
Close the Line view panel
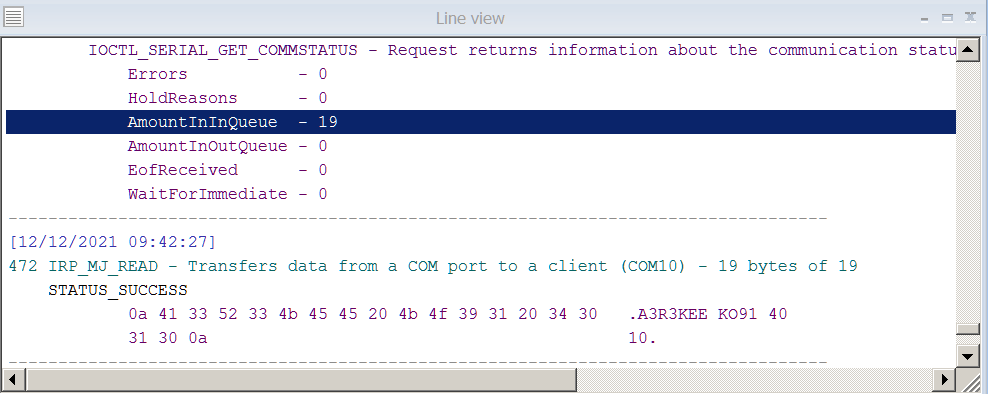970,18
